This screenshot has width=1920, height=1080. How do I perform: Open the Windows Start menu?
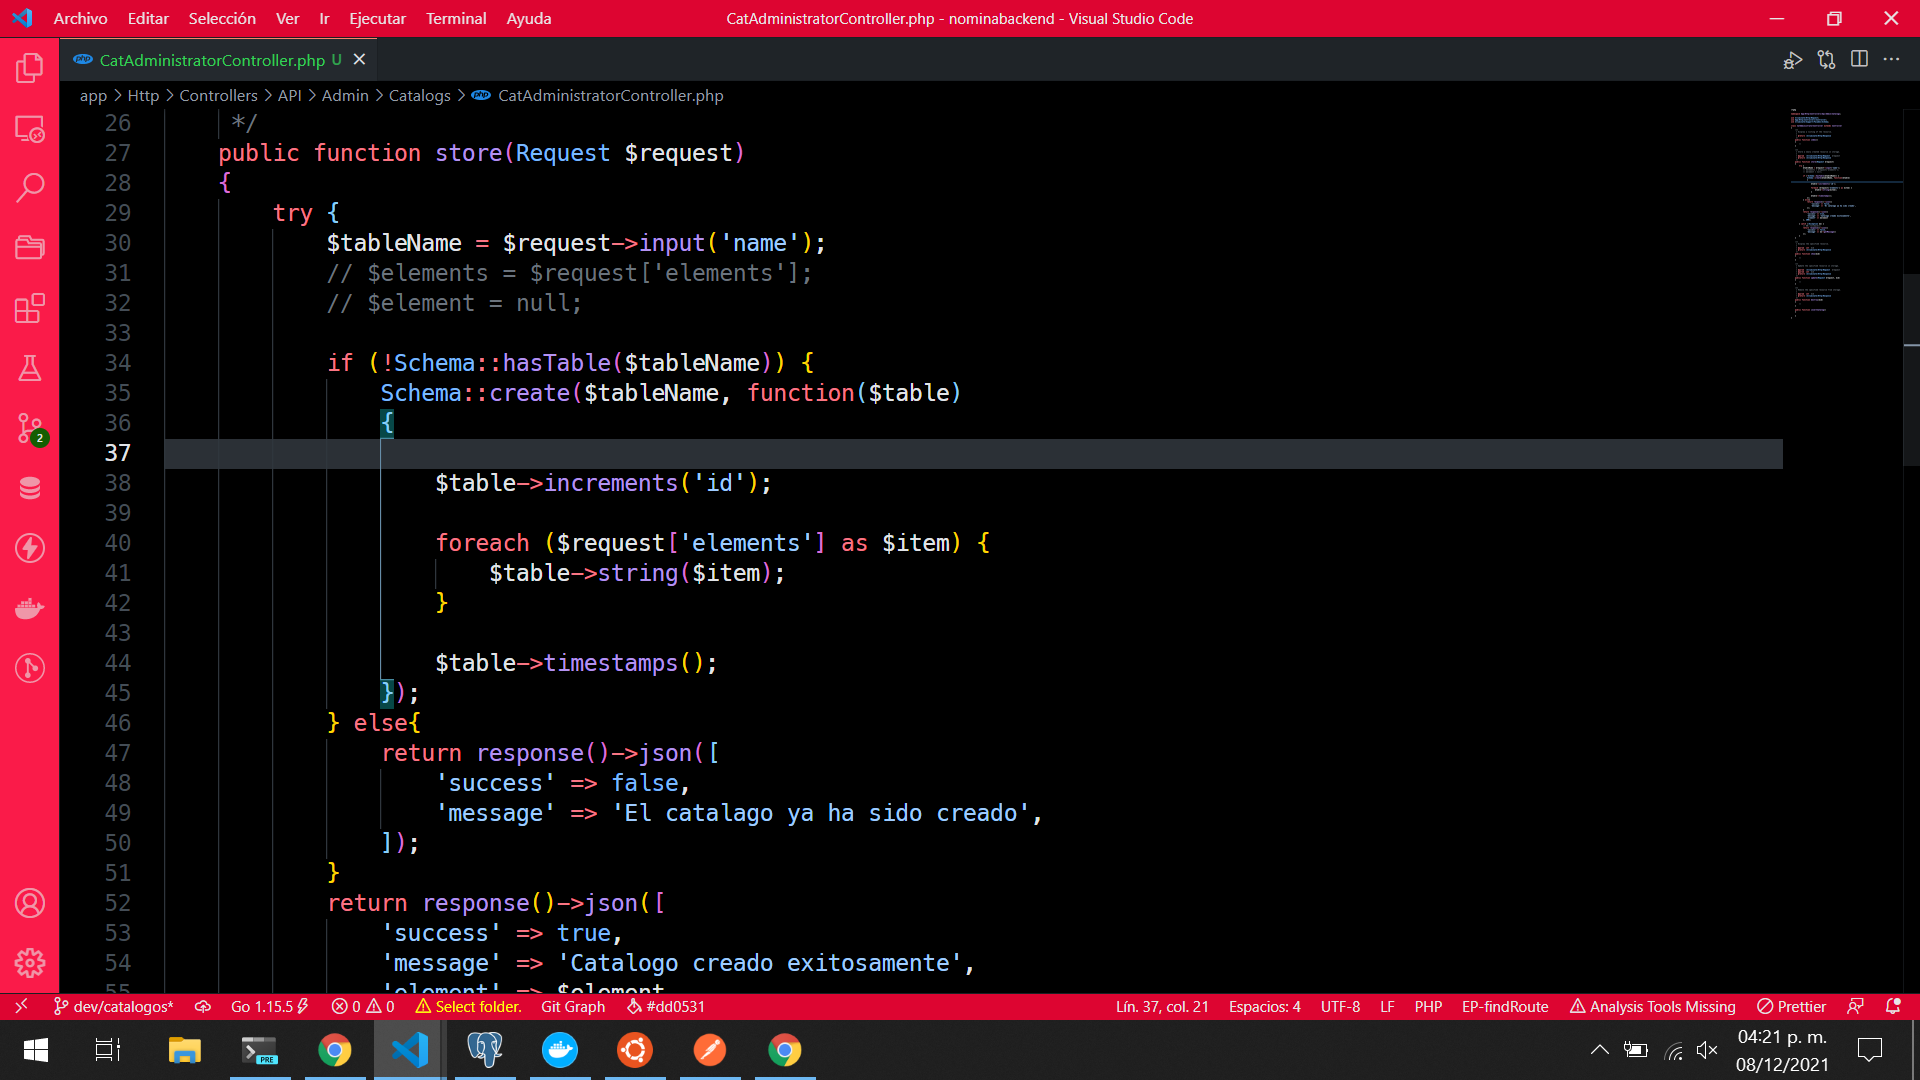(36, 1050)
